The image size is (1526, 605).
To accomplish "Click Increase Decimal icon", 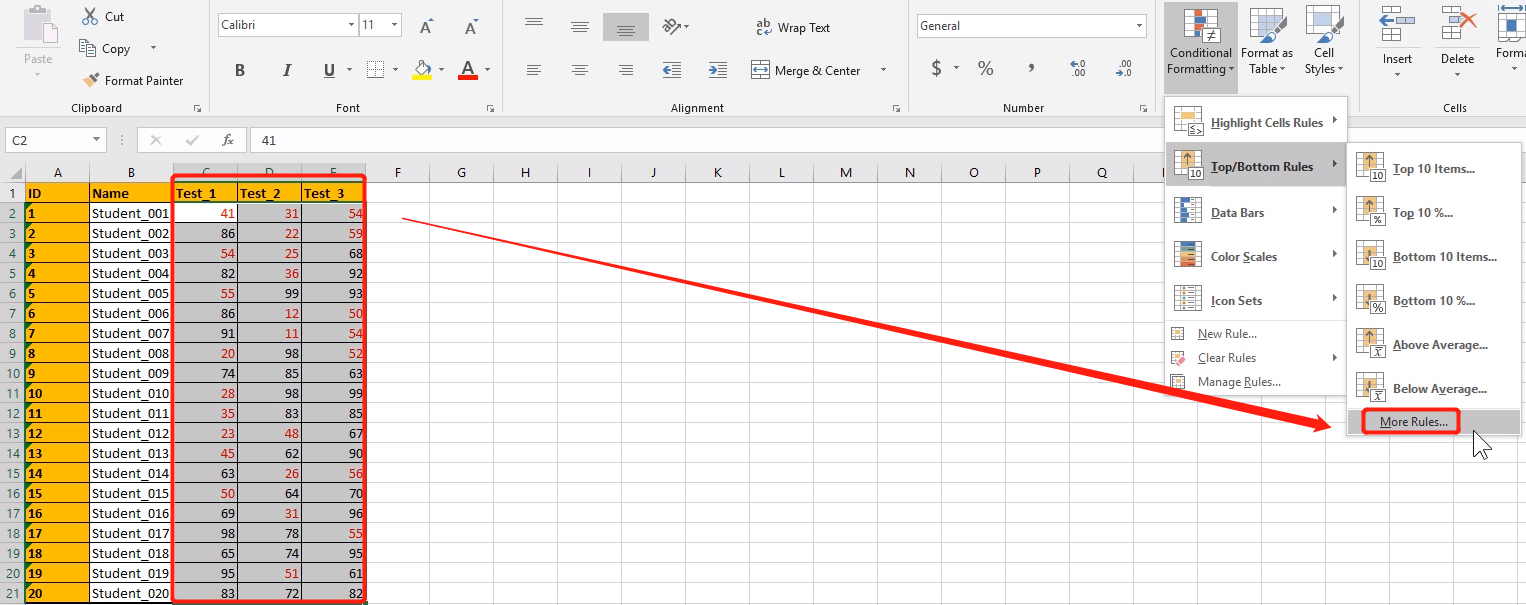I will pos(1078,68).
